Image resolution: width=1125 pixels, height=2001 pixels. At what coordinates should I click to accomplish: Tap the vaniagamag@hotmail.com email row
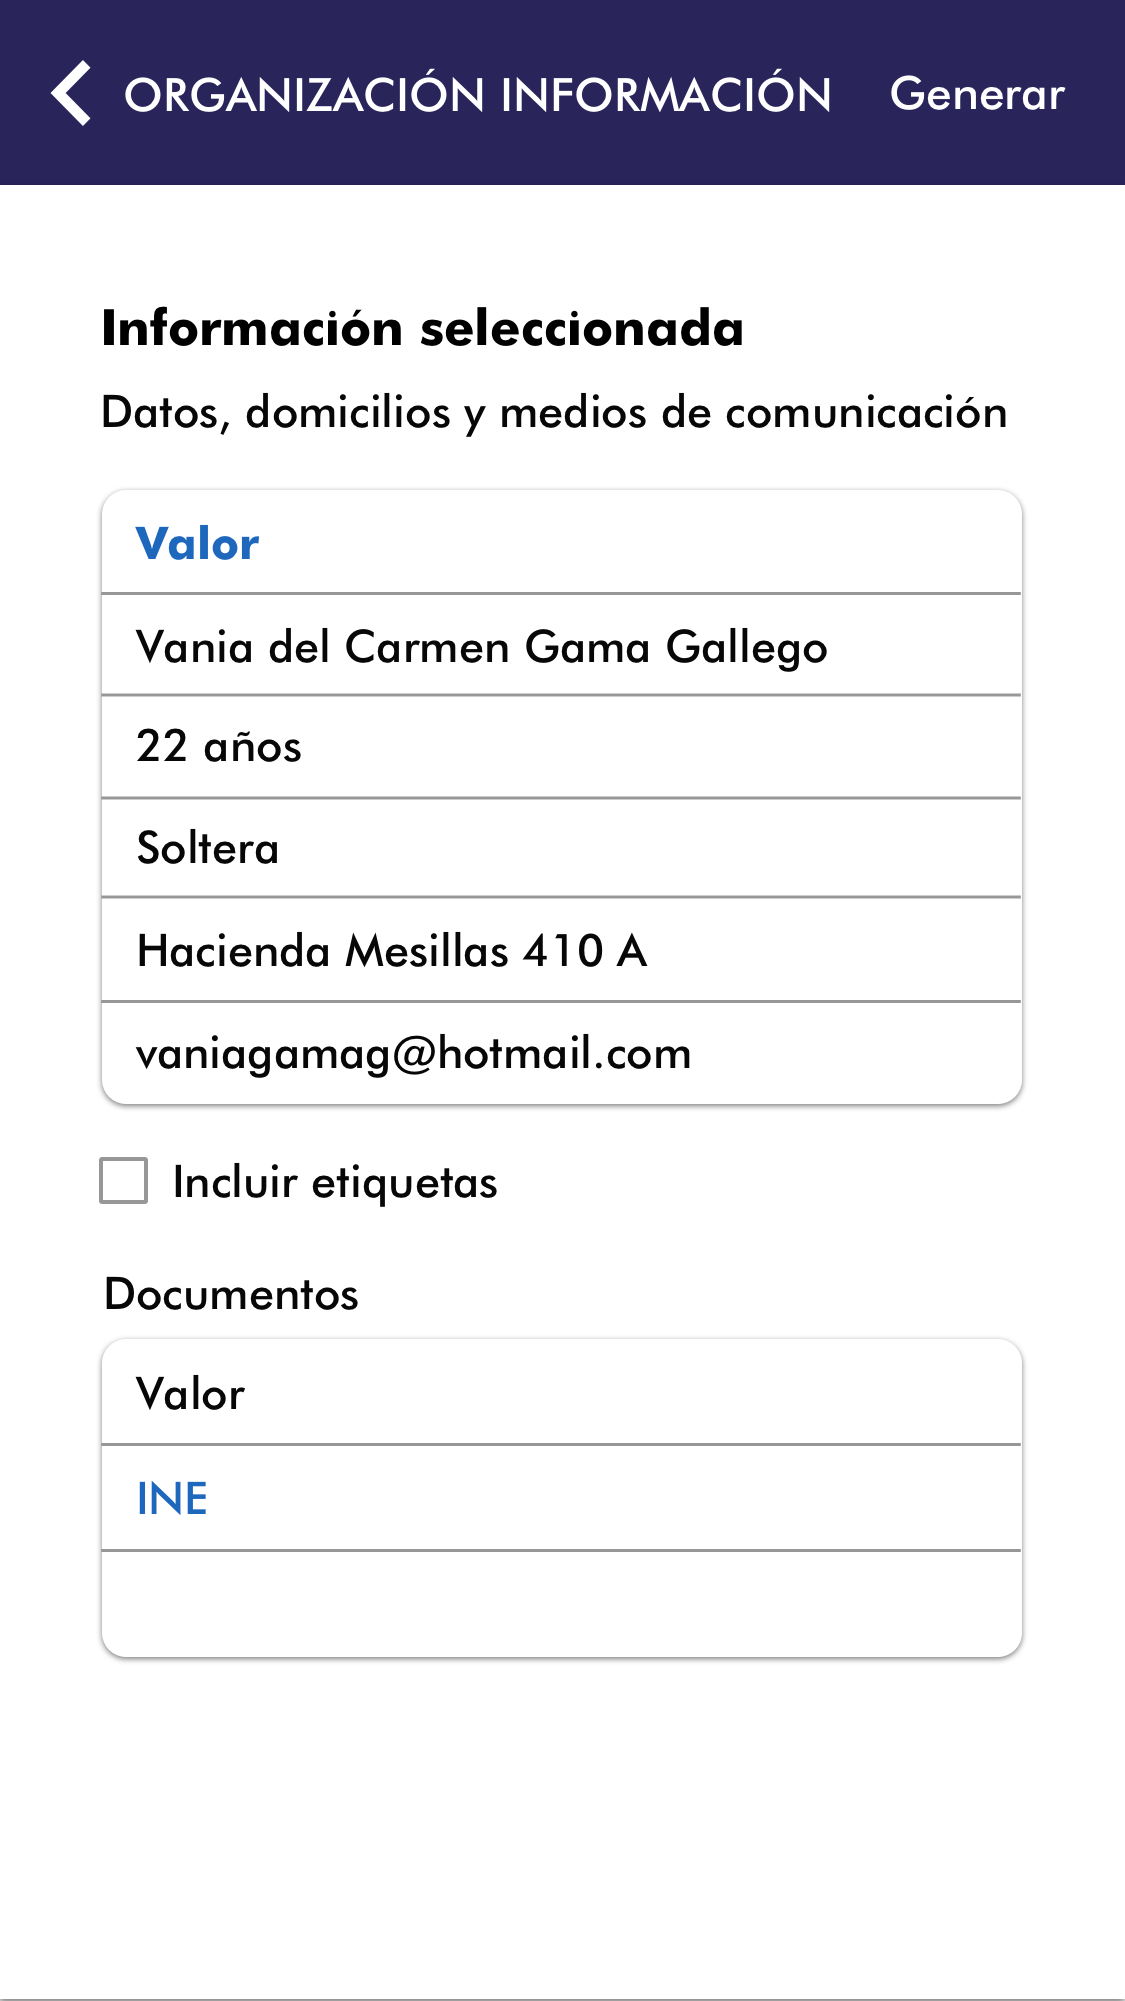[560, 1054]
